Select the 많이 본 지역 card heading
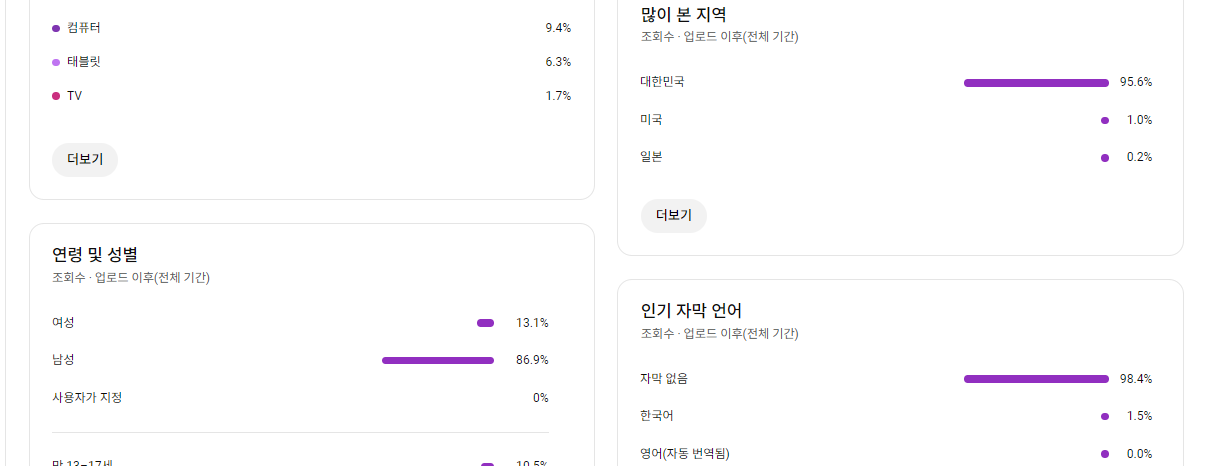Image resolution: width=1211 pixels, height=466 pixels. (x=683, y=14)
